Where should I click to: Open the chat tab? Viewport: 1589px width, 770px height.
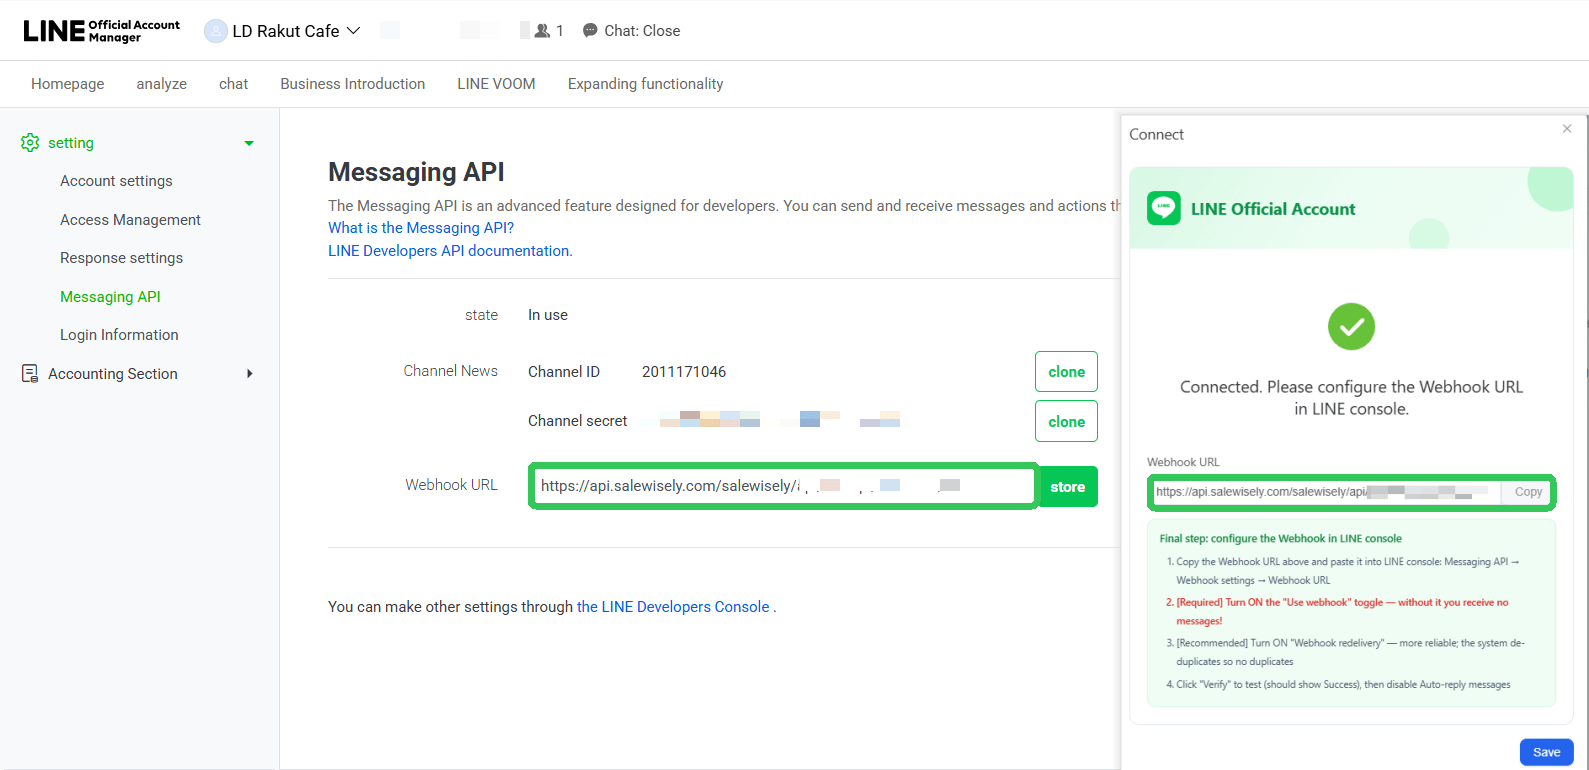[233, 84]
